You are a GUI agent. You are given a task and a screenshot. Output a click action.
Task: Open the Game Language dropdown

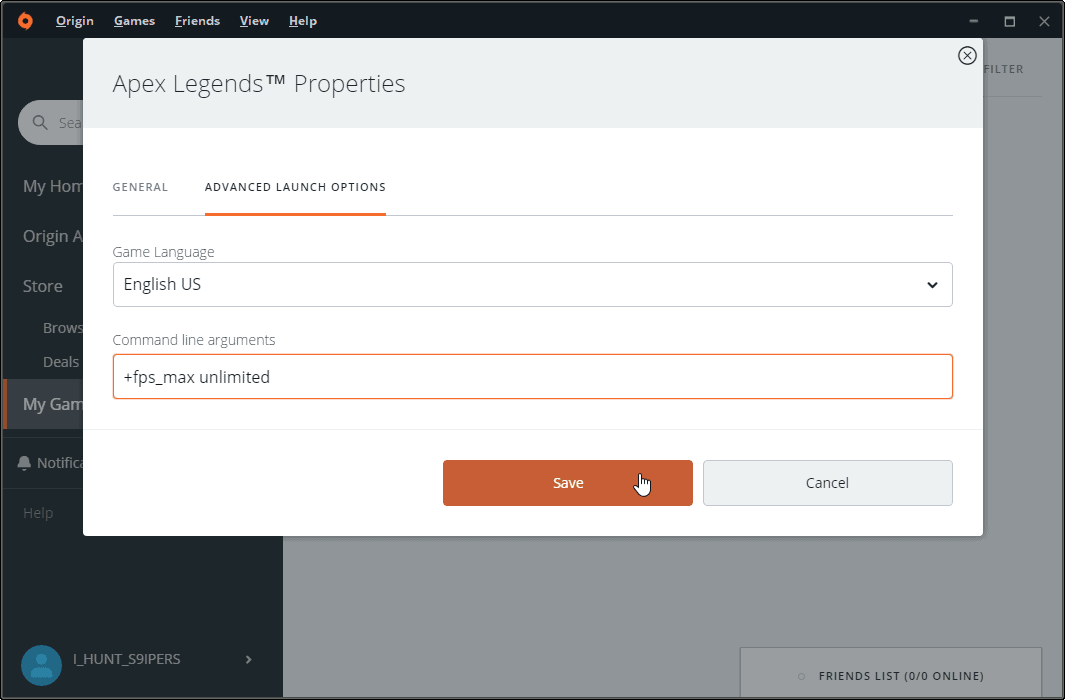coord(532,284)
